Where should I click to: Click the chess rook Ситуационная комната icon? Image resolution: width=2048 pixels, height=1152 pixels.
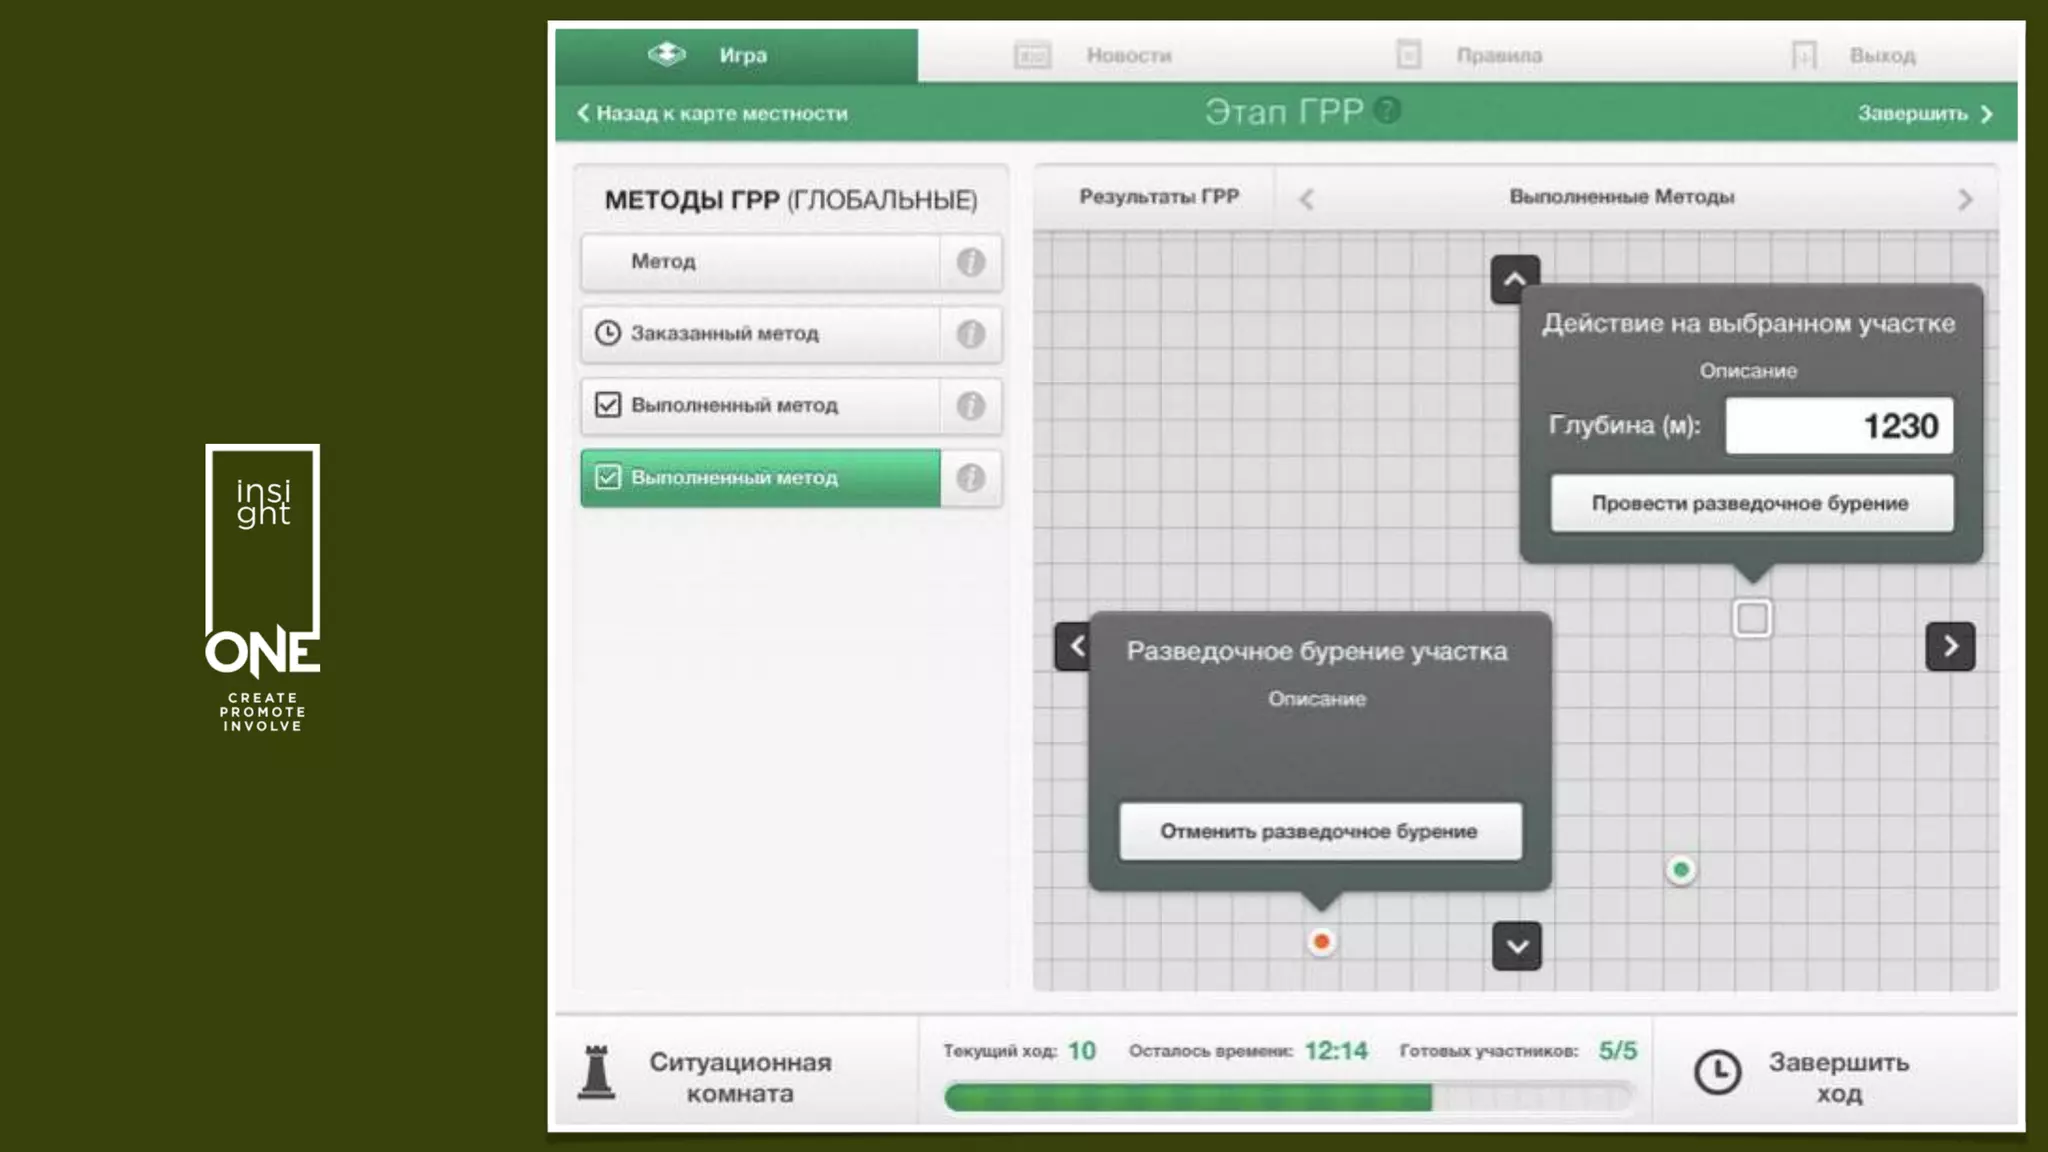pos(597,1072)
